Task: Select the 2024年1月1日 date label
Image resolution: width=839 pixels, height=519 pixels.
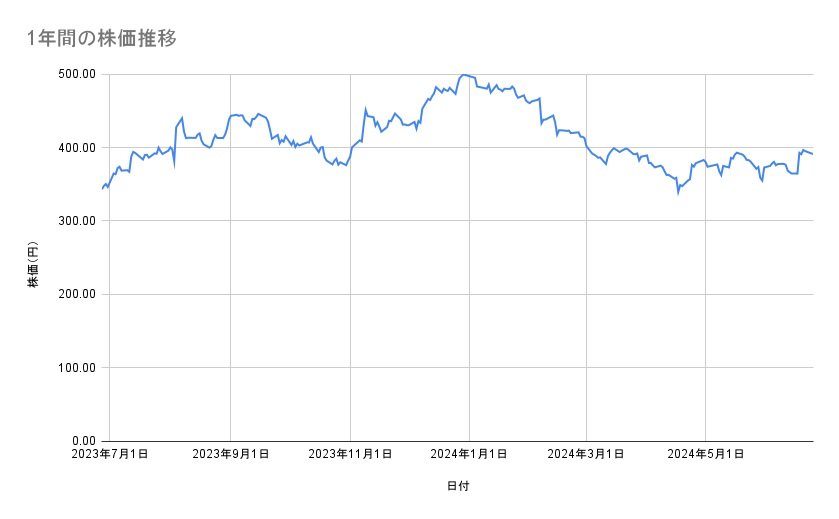Action: [x=469, y=455]
